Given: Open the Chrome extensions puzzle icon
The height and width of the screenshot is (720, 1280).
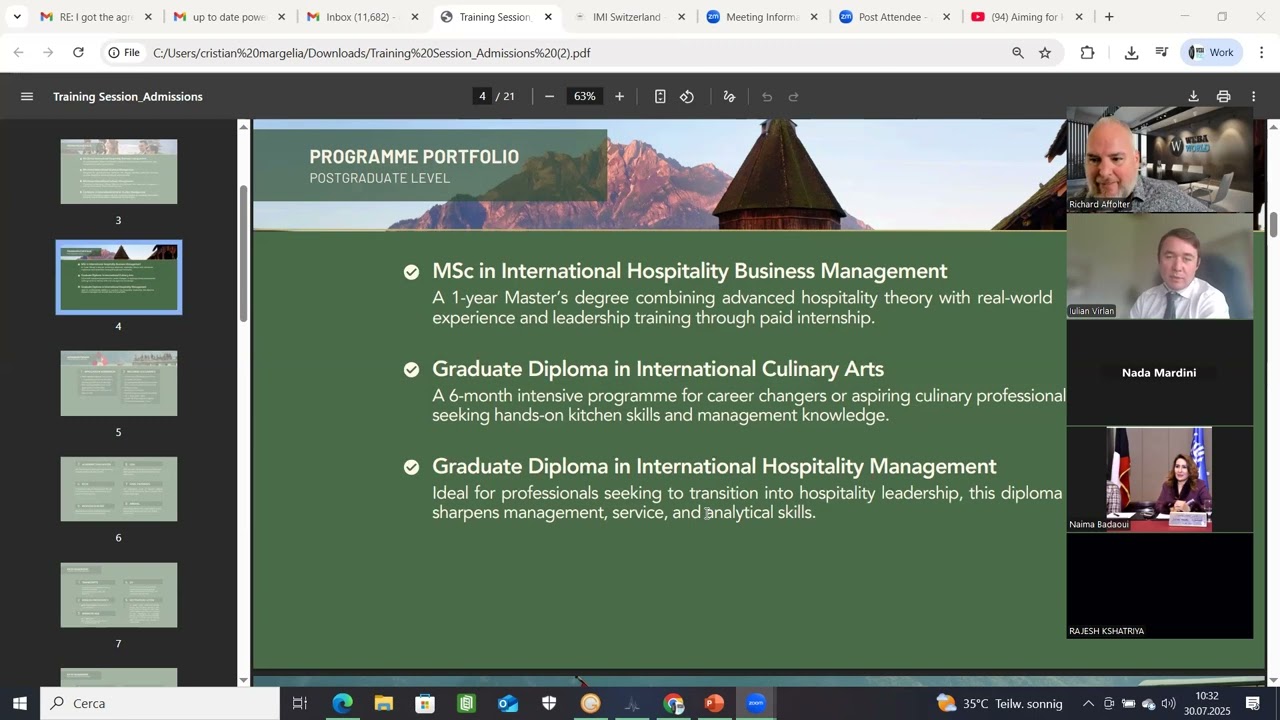Looking at the screenshot, I should point(1088,53).
